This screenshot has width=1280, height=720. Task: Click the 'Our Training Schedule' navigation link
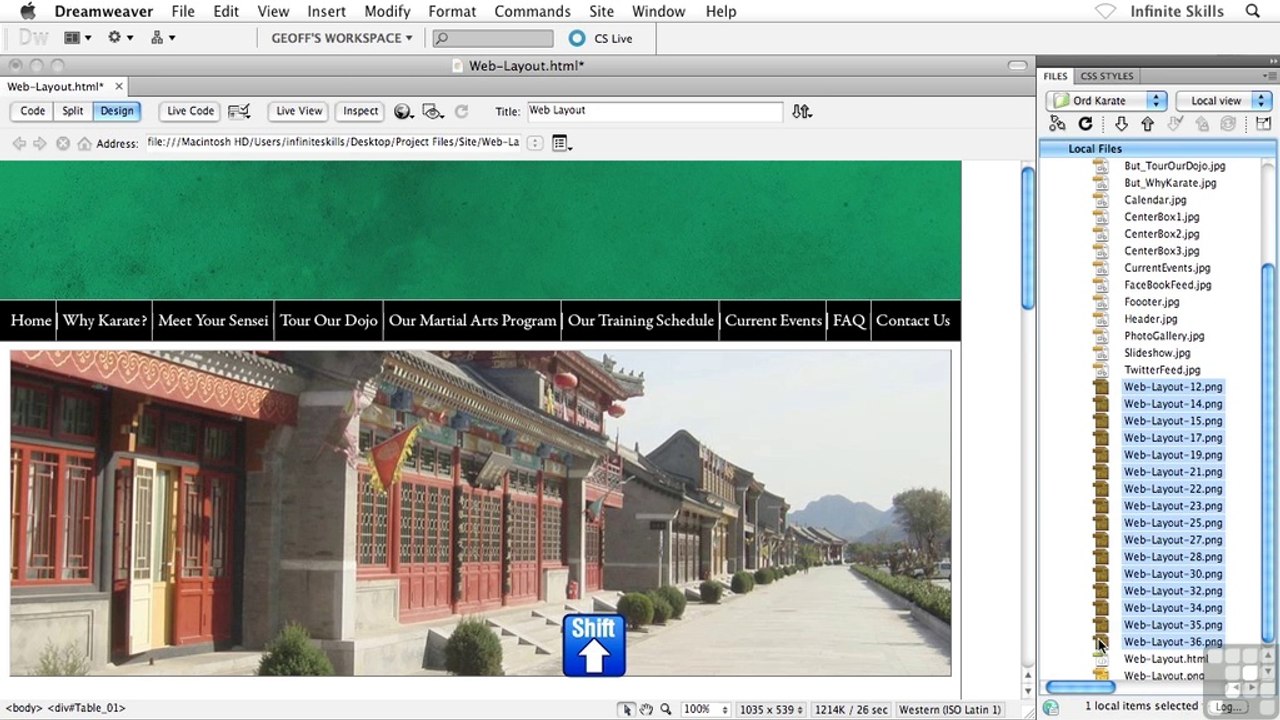pyautogui.click(x=641, y=321)
